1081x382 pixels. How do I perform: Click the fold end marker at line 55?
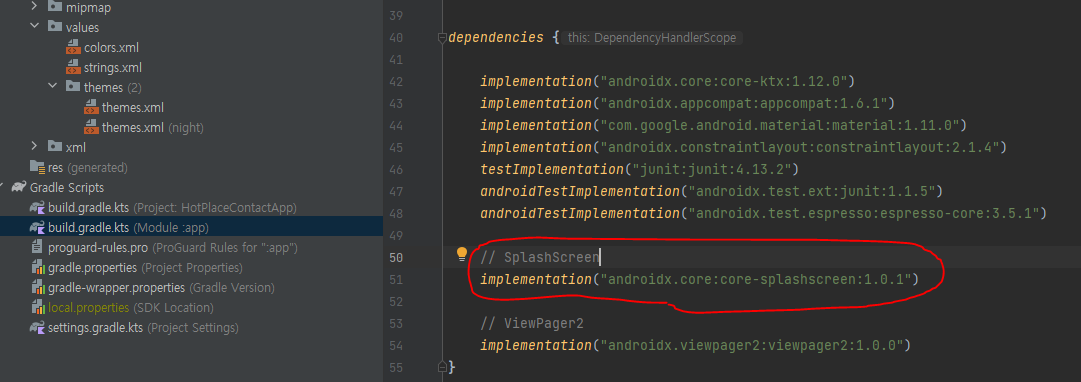click(442, 366)
